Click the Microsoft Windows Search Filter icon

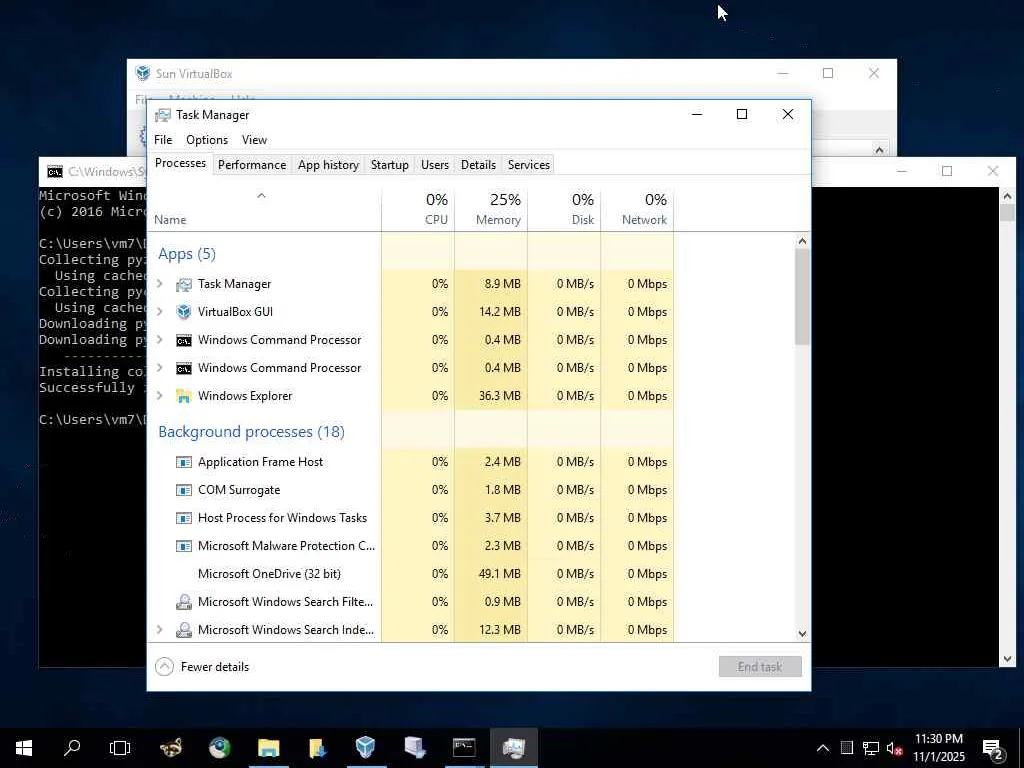pyautogui.click(x=184, y=602)
